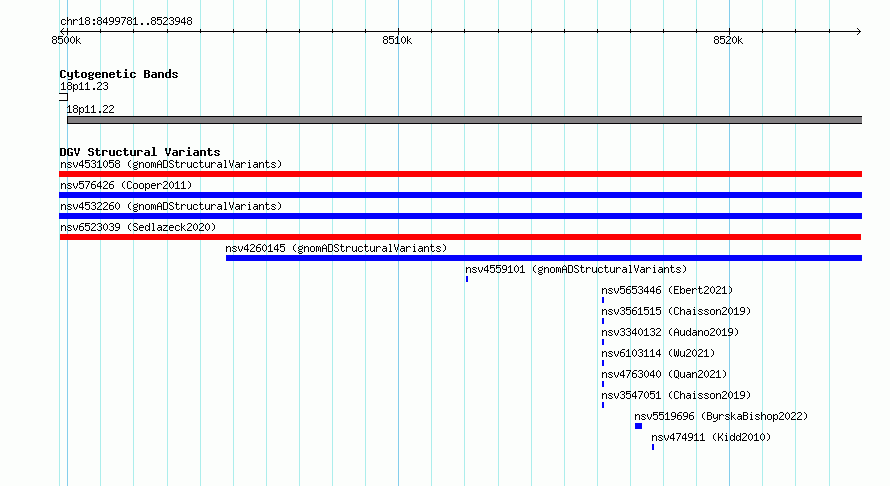Select the red nsv4531058 variant bar

click(460, 174)
